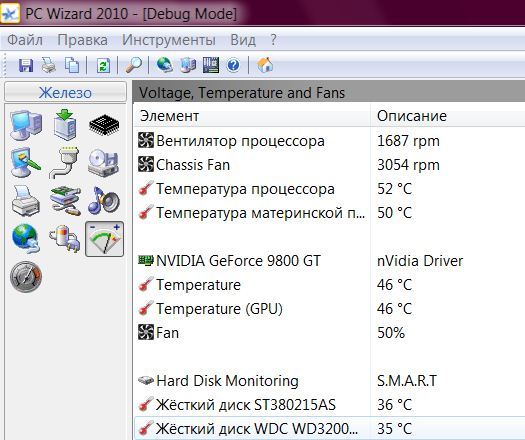
Task: Click the Save floppy disk toolbar icon
Action: [25, 65]
